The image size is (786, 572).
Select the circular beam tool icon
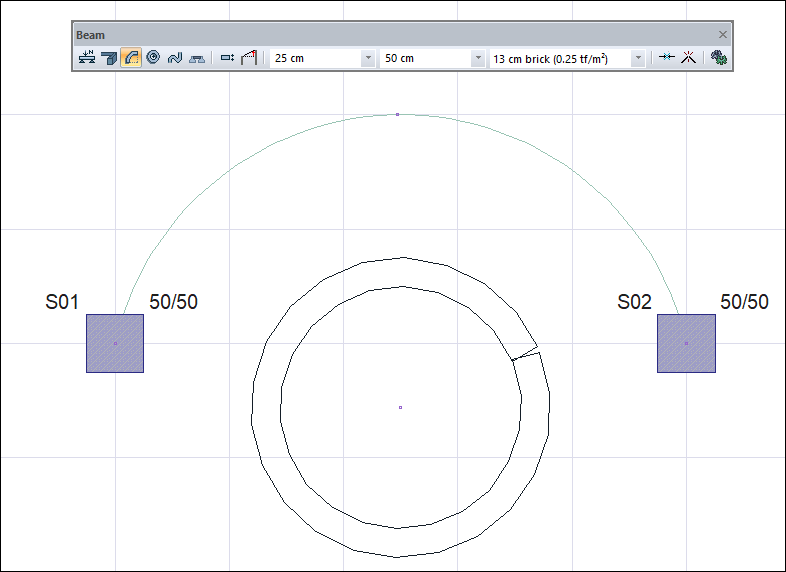[153, 58]
